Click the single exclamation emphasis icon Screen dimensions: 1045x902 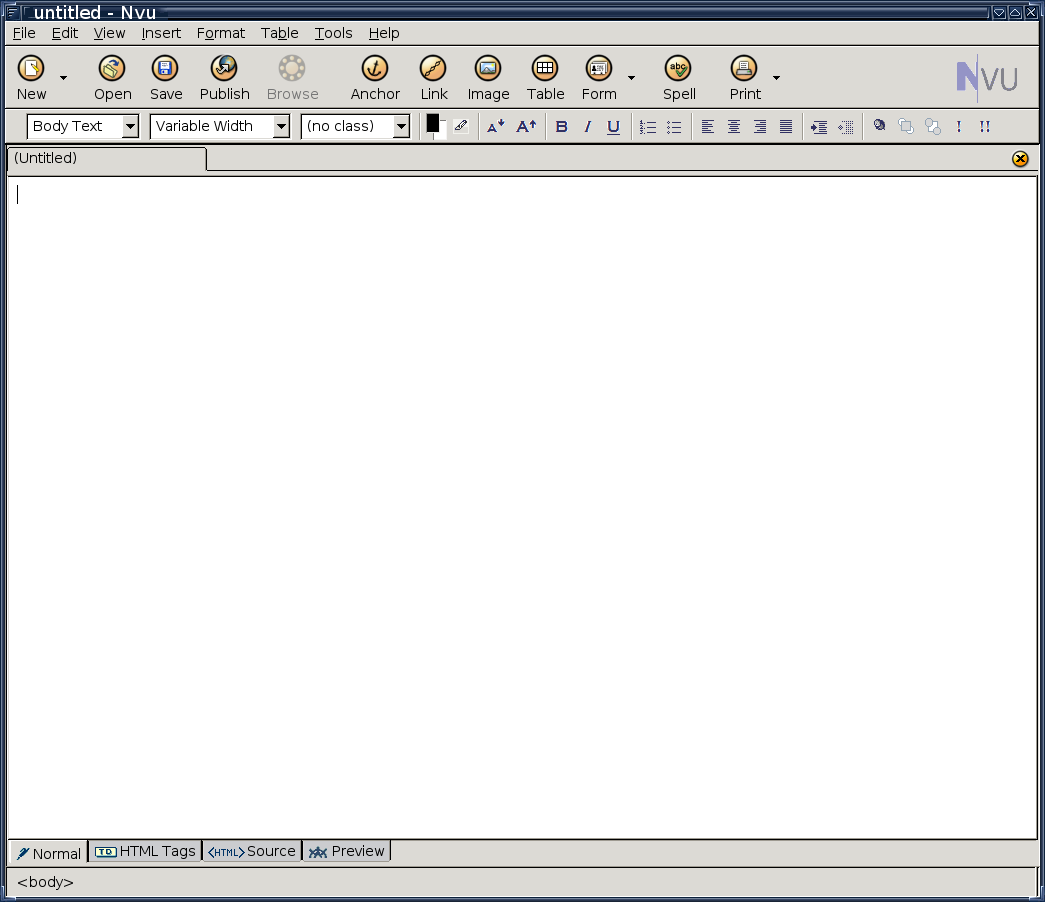[958, 126]
